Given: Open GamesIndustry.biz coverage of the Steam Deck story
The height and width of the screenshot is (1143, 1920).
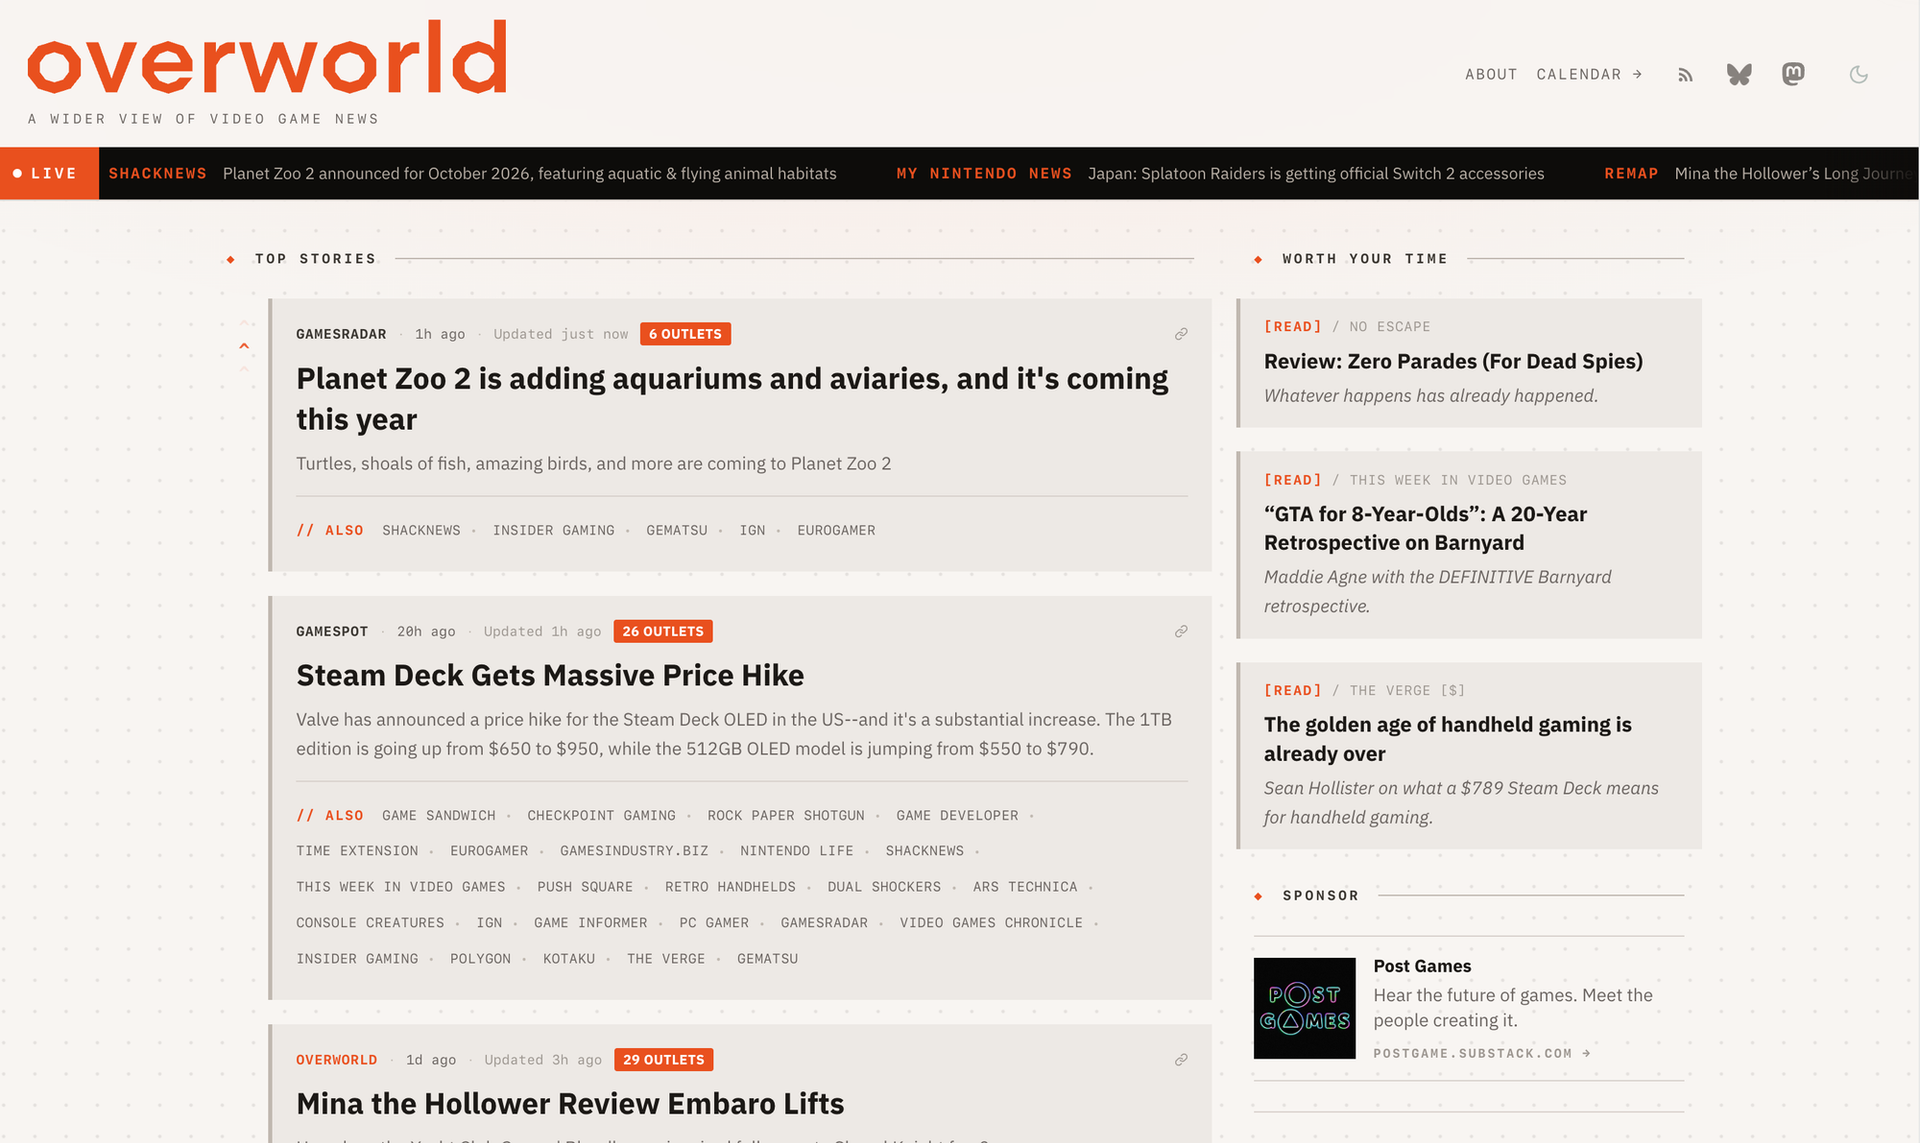Looking at the screenshot, I should (634, 850).
